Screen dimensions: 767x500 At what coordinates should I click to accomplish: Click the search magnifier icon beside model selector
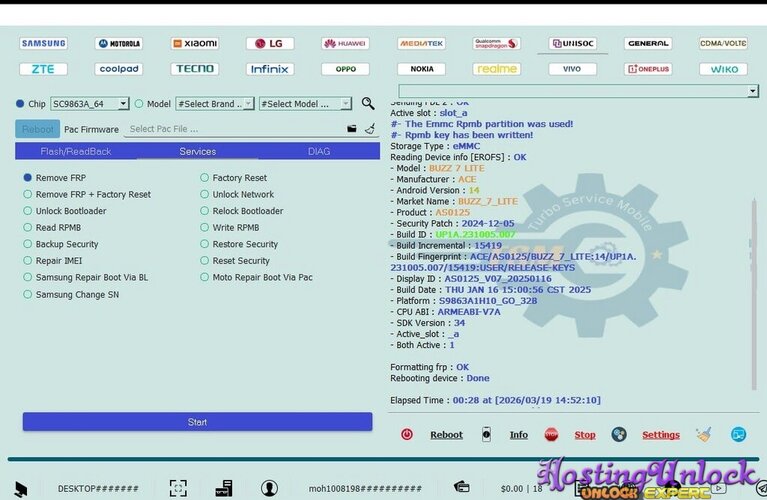pyautogui.click(x=368, y=104)
